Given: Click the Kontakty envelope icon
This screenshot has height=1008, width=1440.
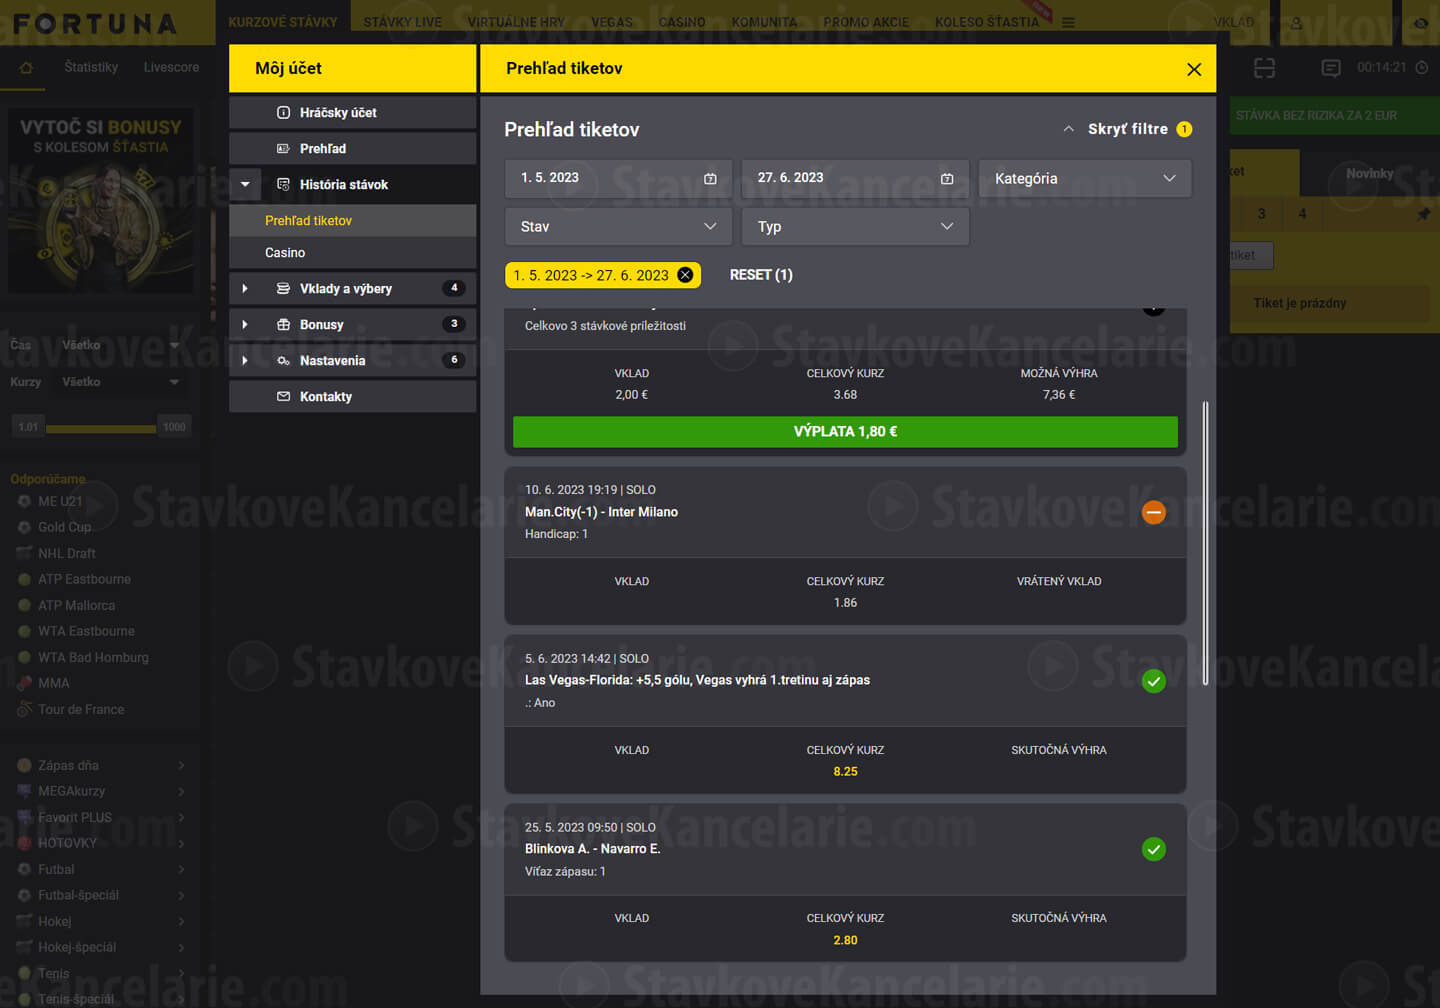Looking at the screenshot, I should point(284,397).
